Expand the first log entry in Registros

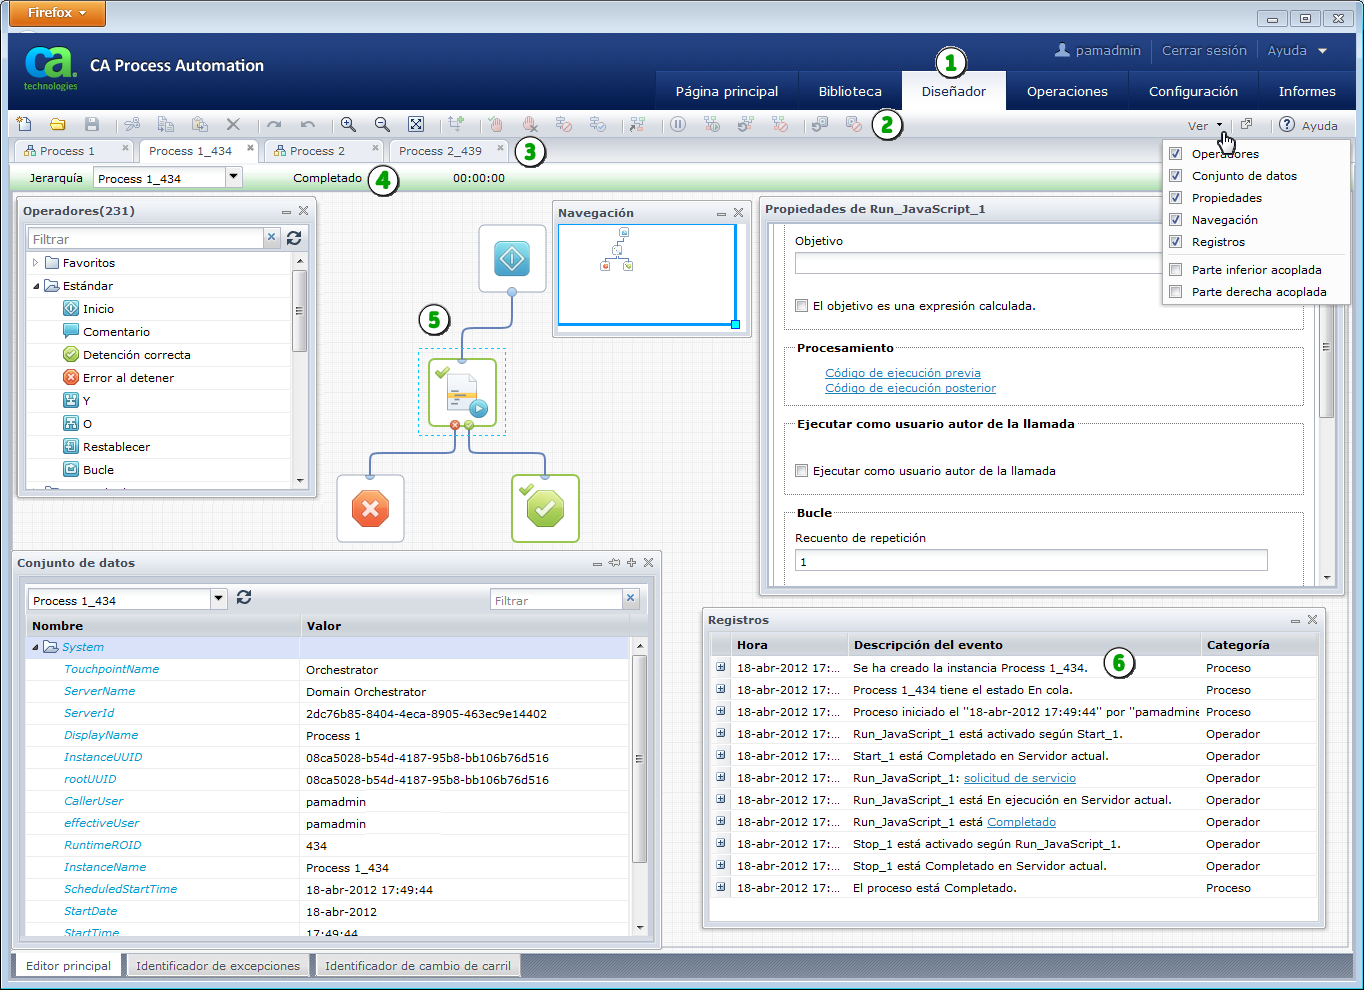click(720, 668)
